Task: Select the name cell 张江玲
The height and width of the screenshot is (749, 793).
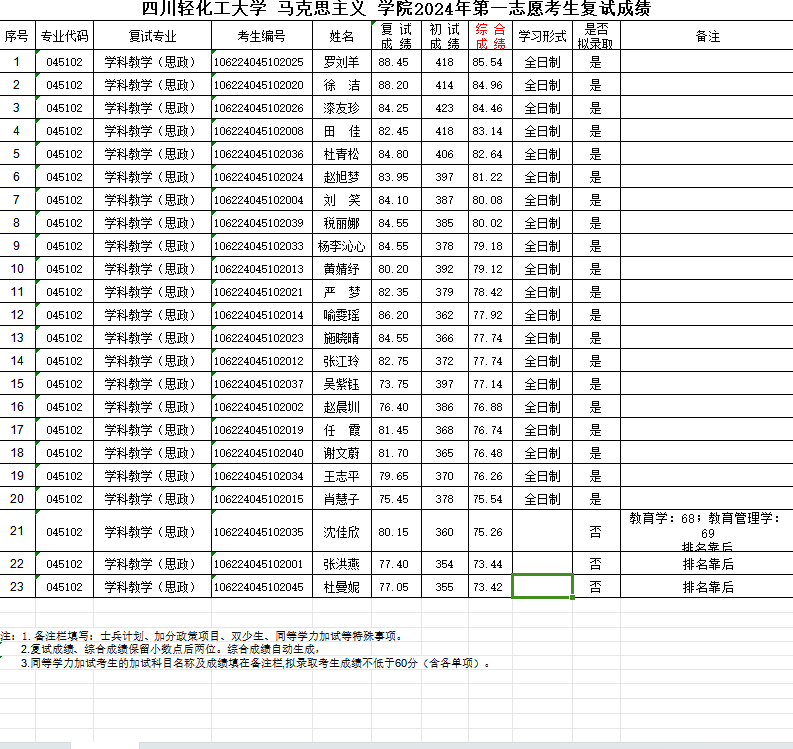Action: (x=342, y=361)
